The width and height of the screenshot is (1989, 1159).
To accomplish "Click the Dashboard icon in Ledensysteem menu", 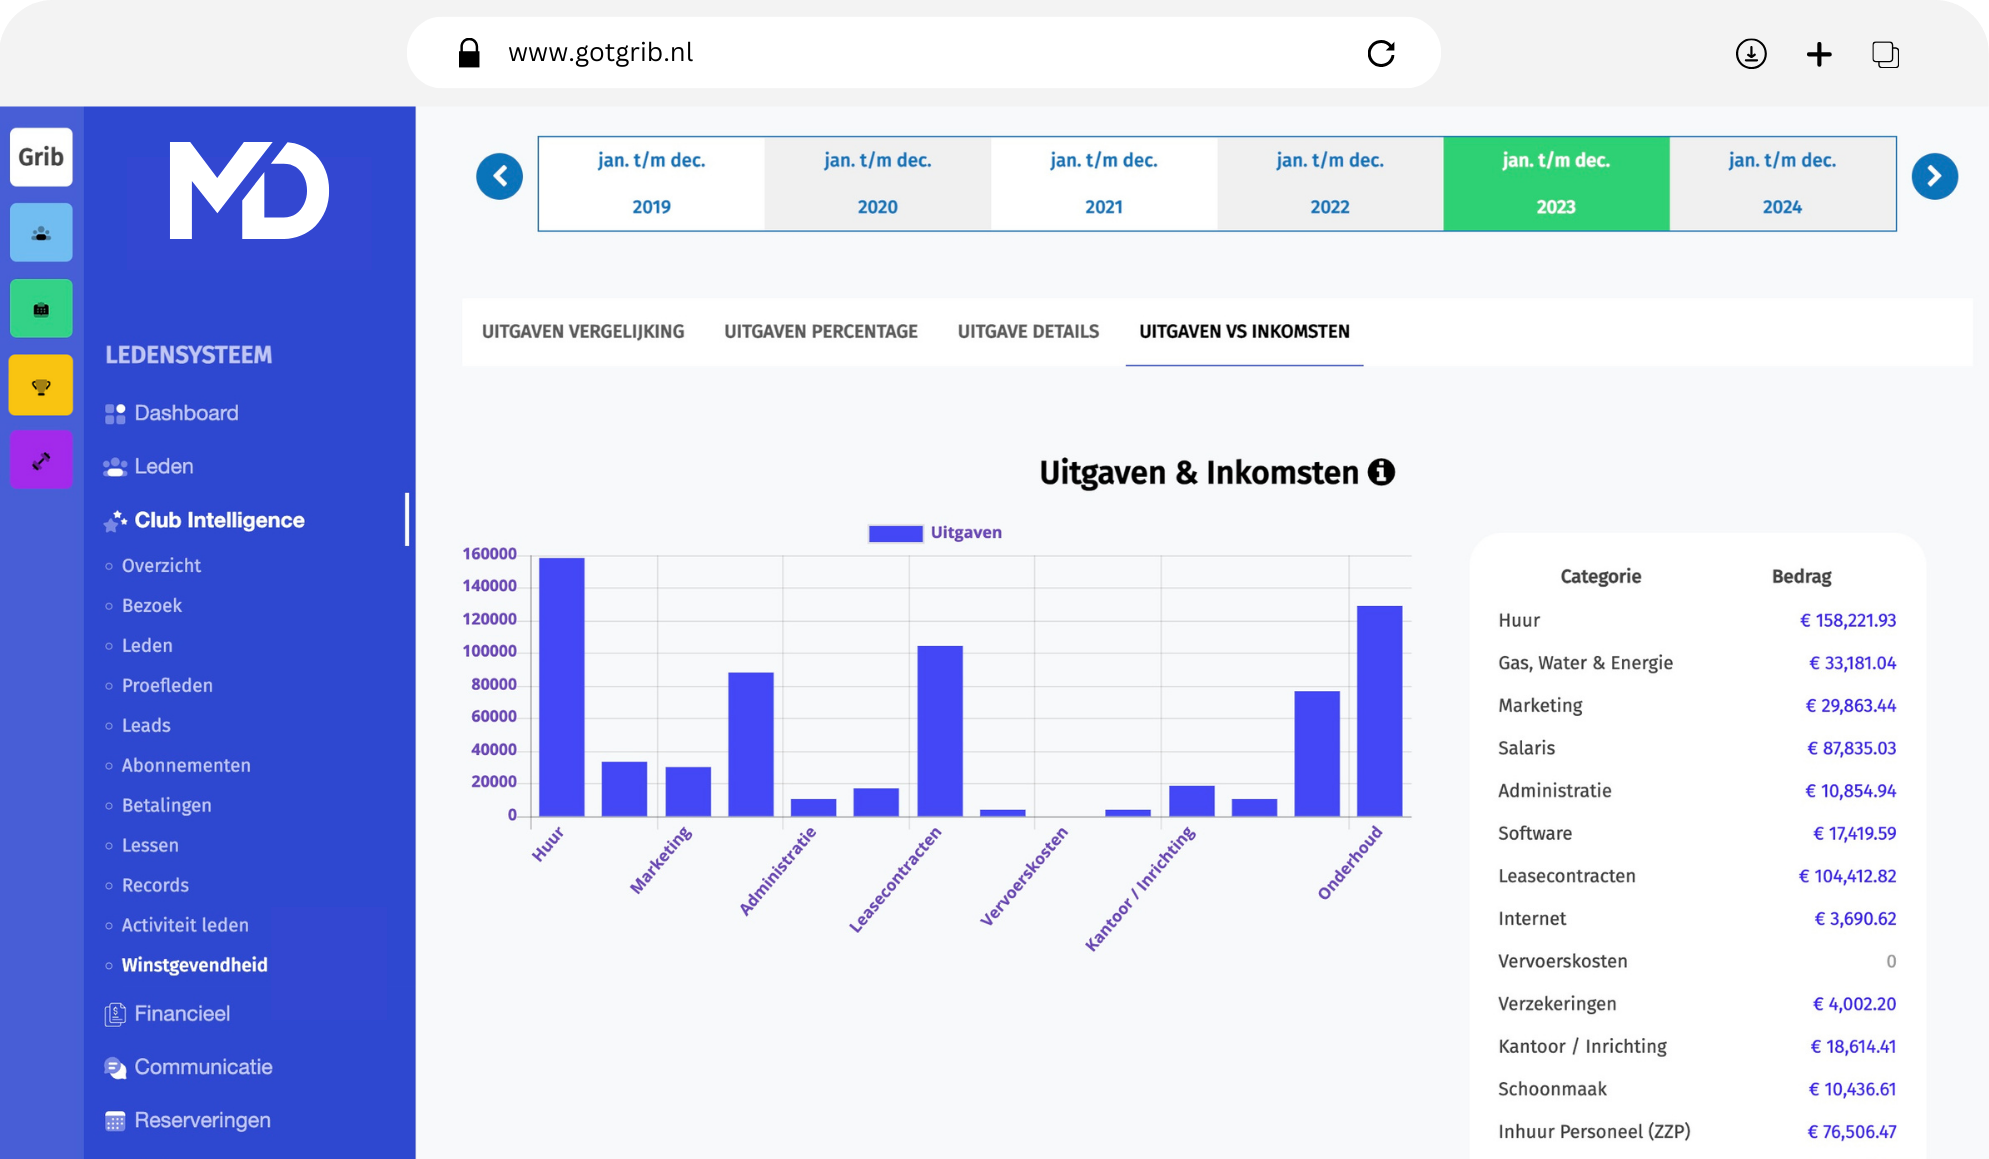I will pyautogui.click(x=113, y=412).
